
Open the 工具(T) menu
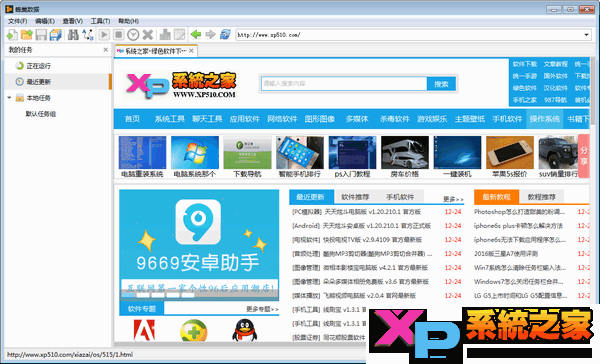[100, 21]
